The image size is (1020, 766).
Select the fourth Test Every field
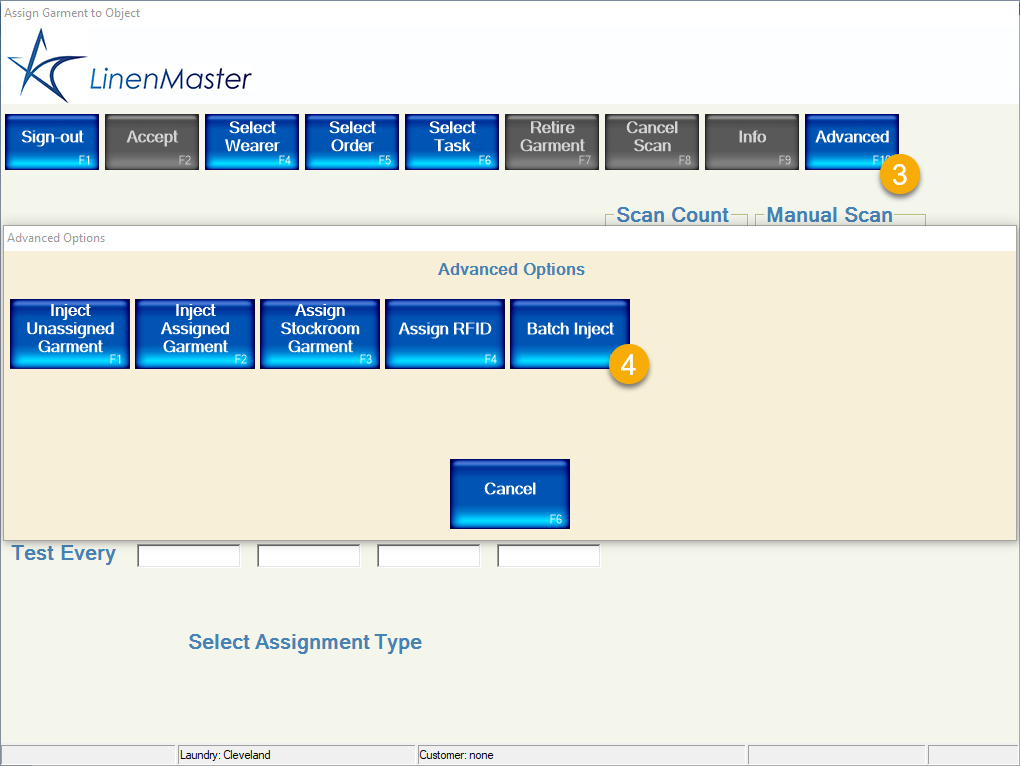tap(549, 556)
